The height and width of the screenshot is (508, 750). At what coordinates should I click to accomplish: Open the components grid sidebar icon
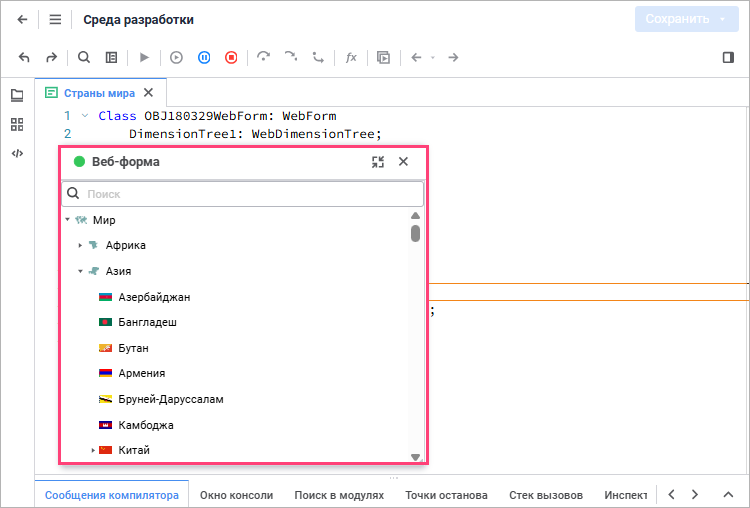point(17,124)
